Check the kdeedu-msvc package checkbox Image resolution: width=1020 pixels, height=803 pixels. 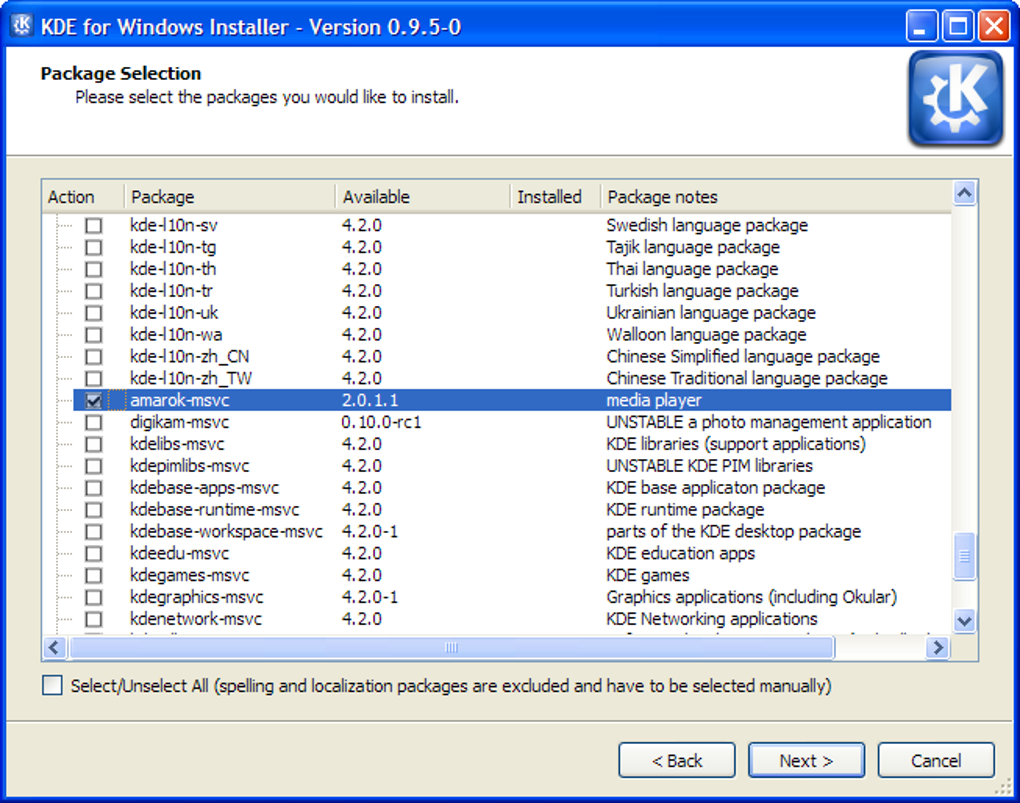pos(94,554)
